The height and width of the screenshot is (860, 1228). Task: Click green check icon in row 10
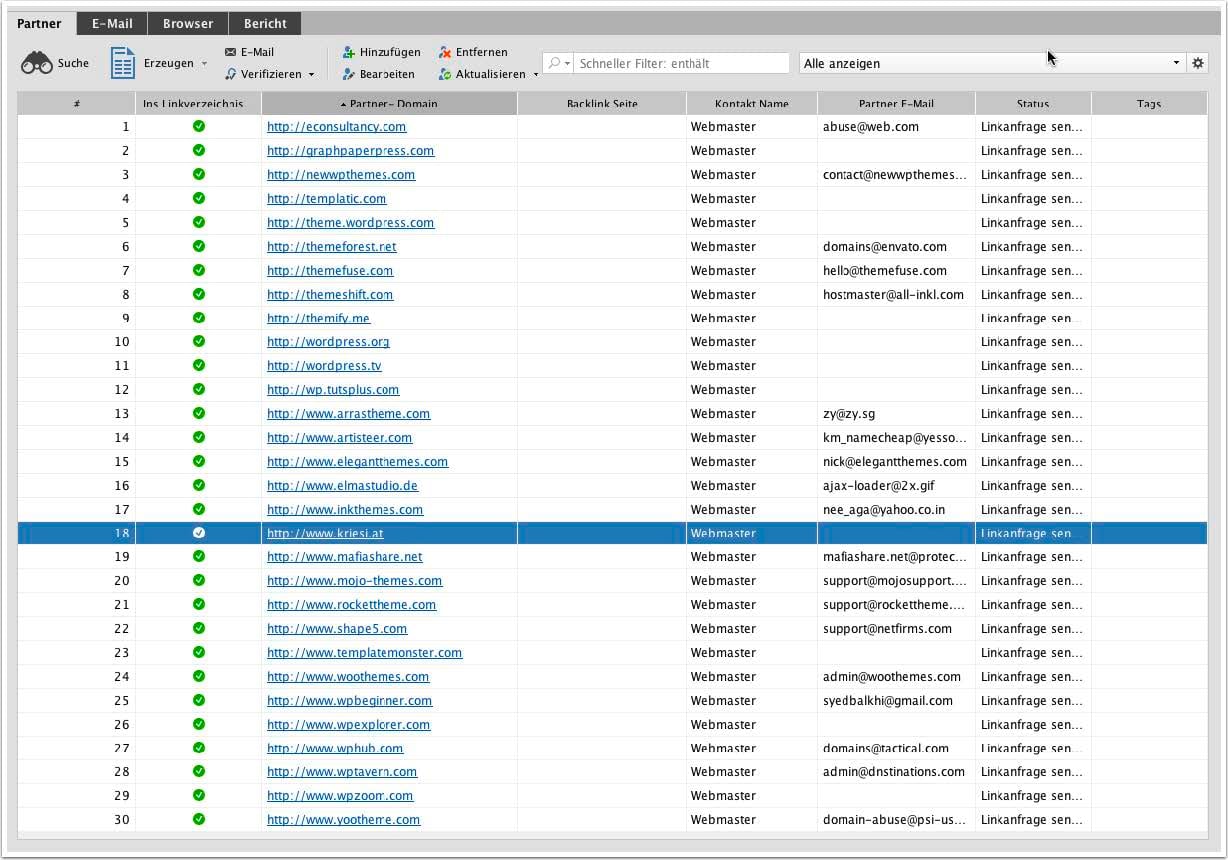(199, 341)
